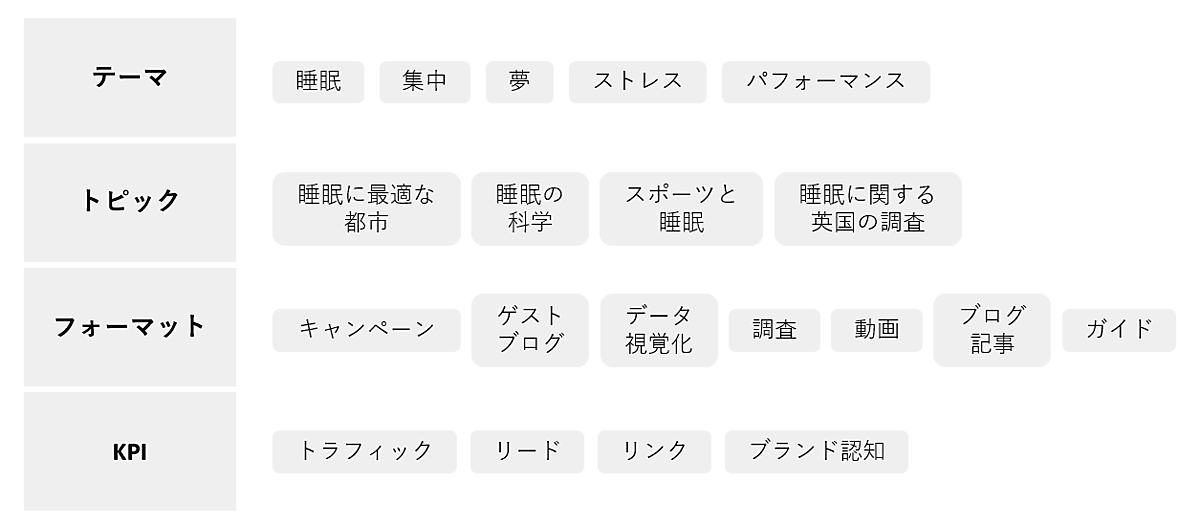The width and height of the screenshot is (1200, 526).
Task: Click the 睡眠 theme tag
Action: click(x=318, y=82)
